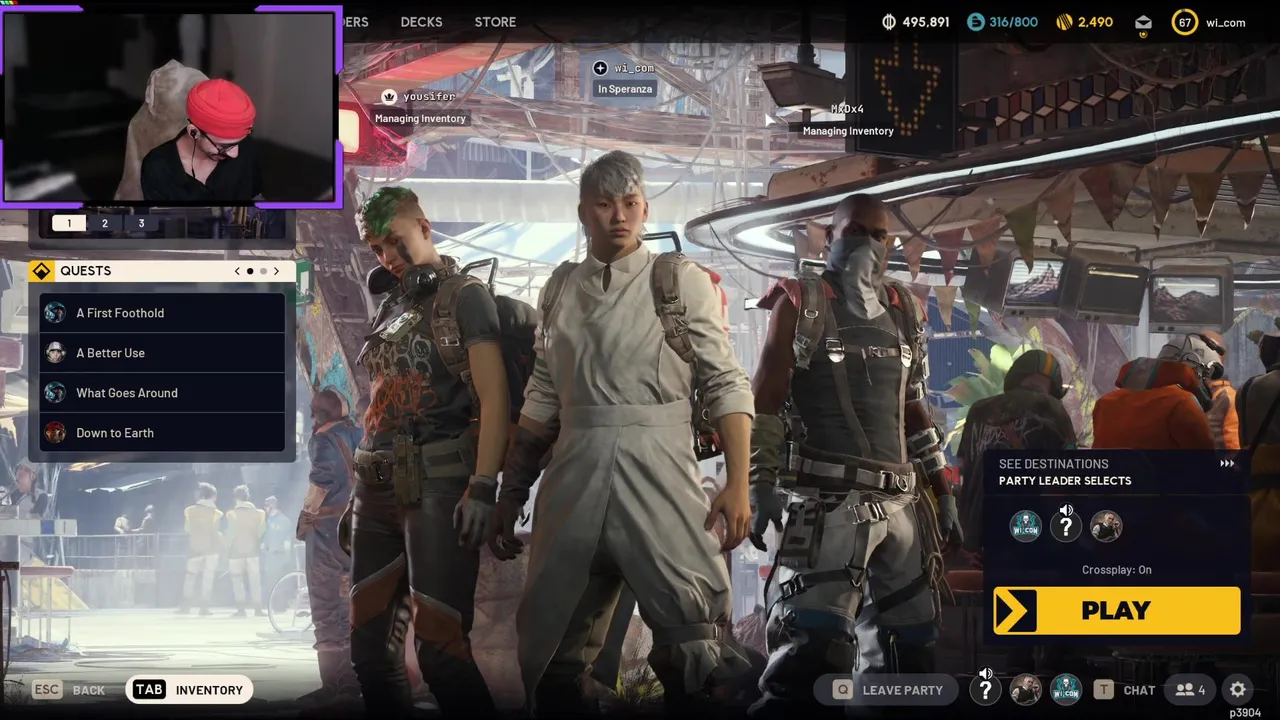
Task: Click the speaker icon above bottom-bar question mark
Action: (x=986, y=674)
